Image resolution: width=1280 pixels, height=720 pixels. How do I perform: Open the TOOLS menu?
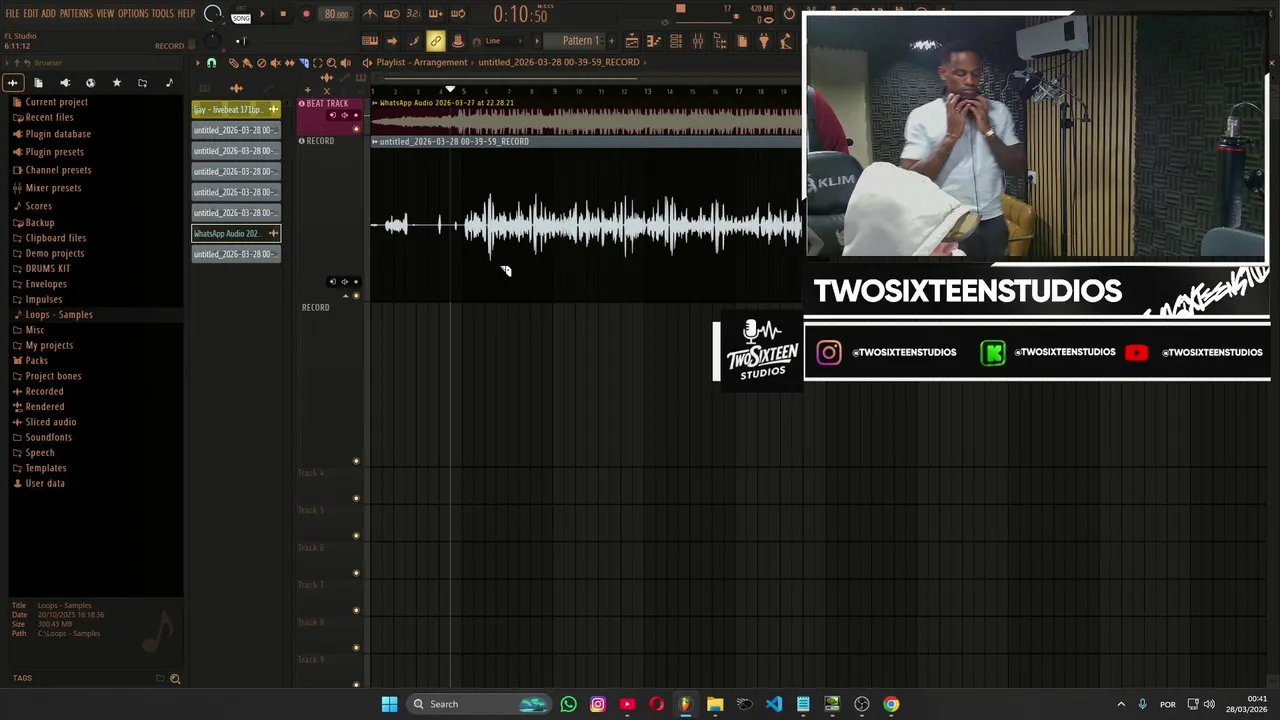click(x=162, y=13)
